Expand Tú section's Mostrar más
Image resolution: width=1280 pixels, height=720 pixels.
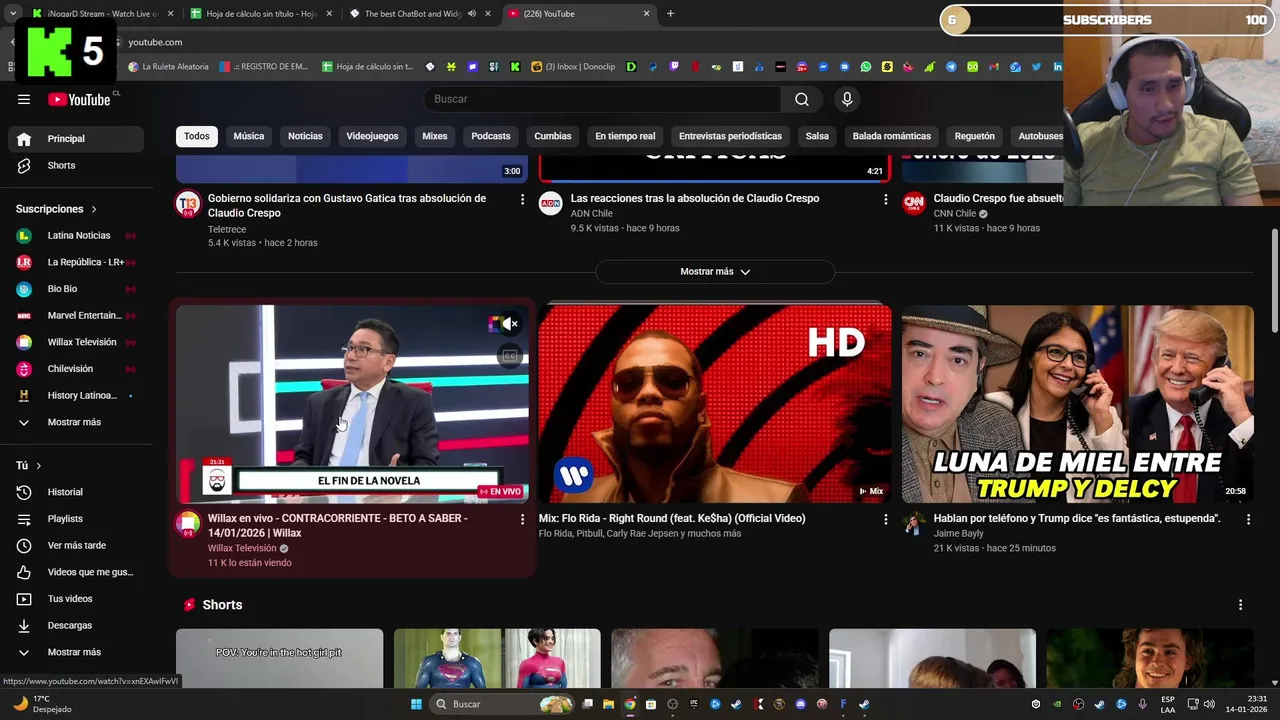pyautogui.click(x=75, y=652)
